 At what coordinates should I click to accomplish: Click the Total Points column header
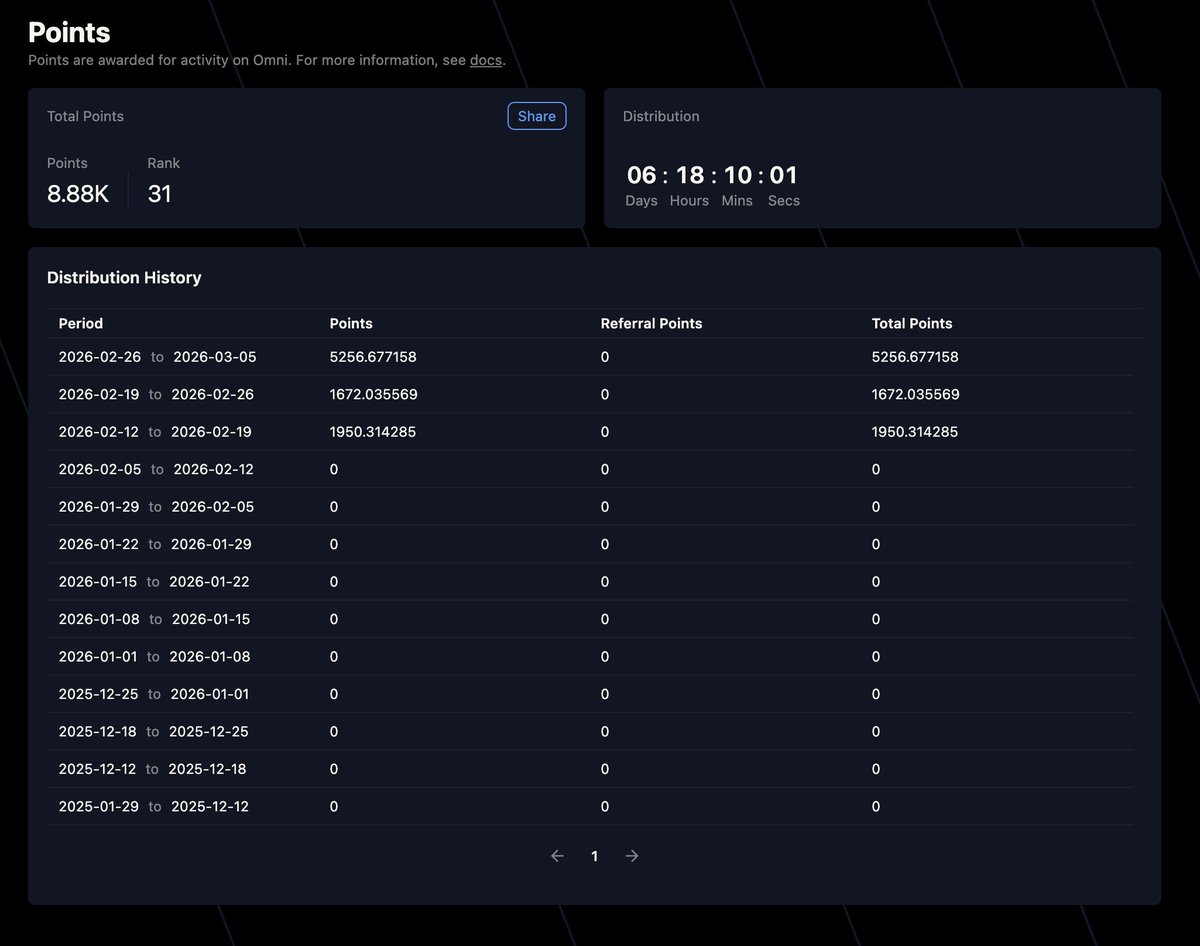tap(912, 323)
